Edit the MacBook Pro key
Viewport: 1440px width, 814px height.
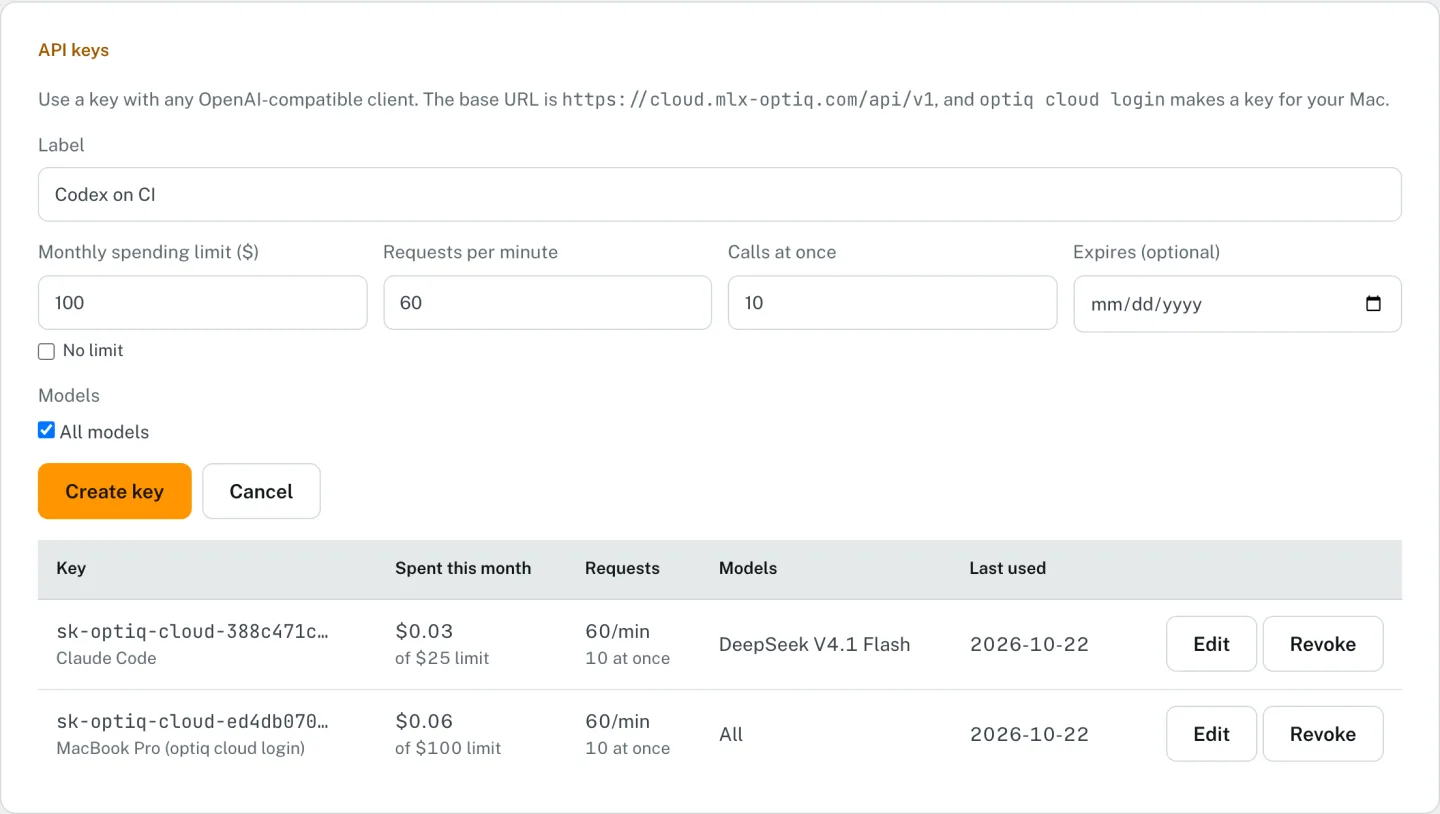coord(1211,734)
